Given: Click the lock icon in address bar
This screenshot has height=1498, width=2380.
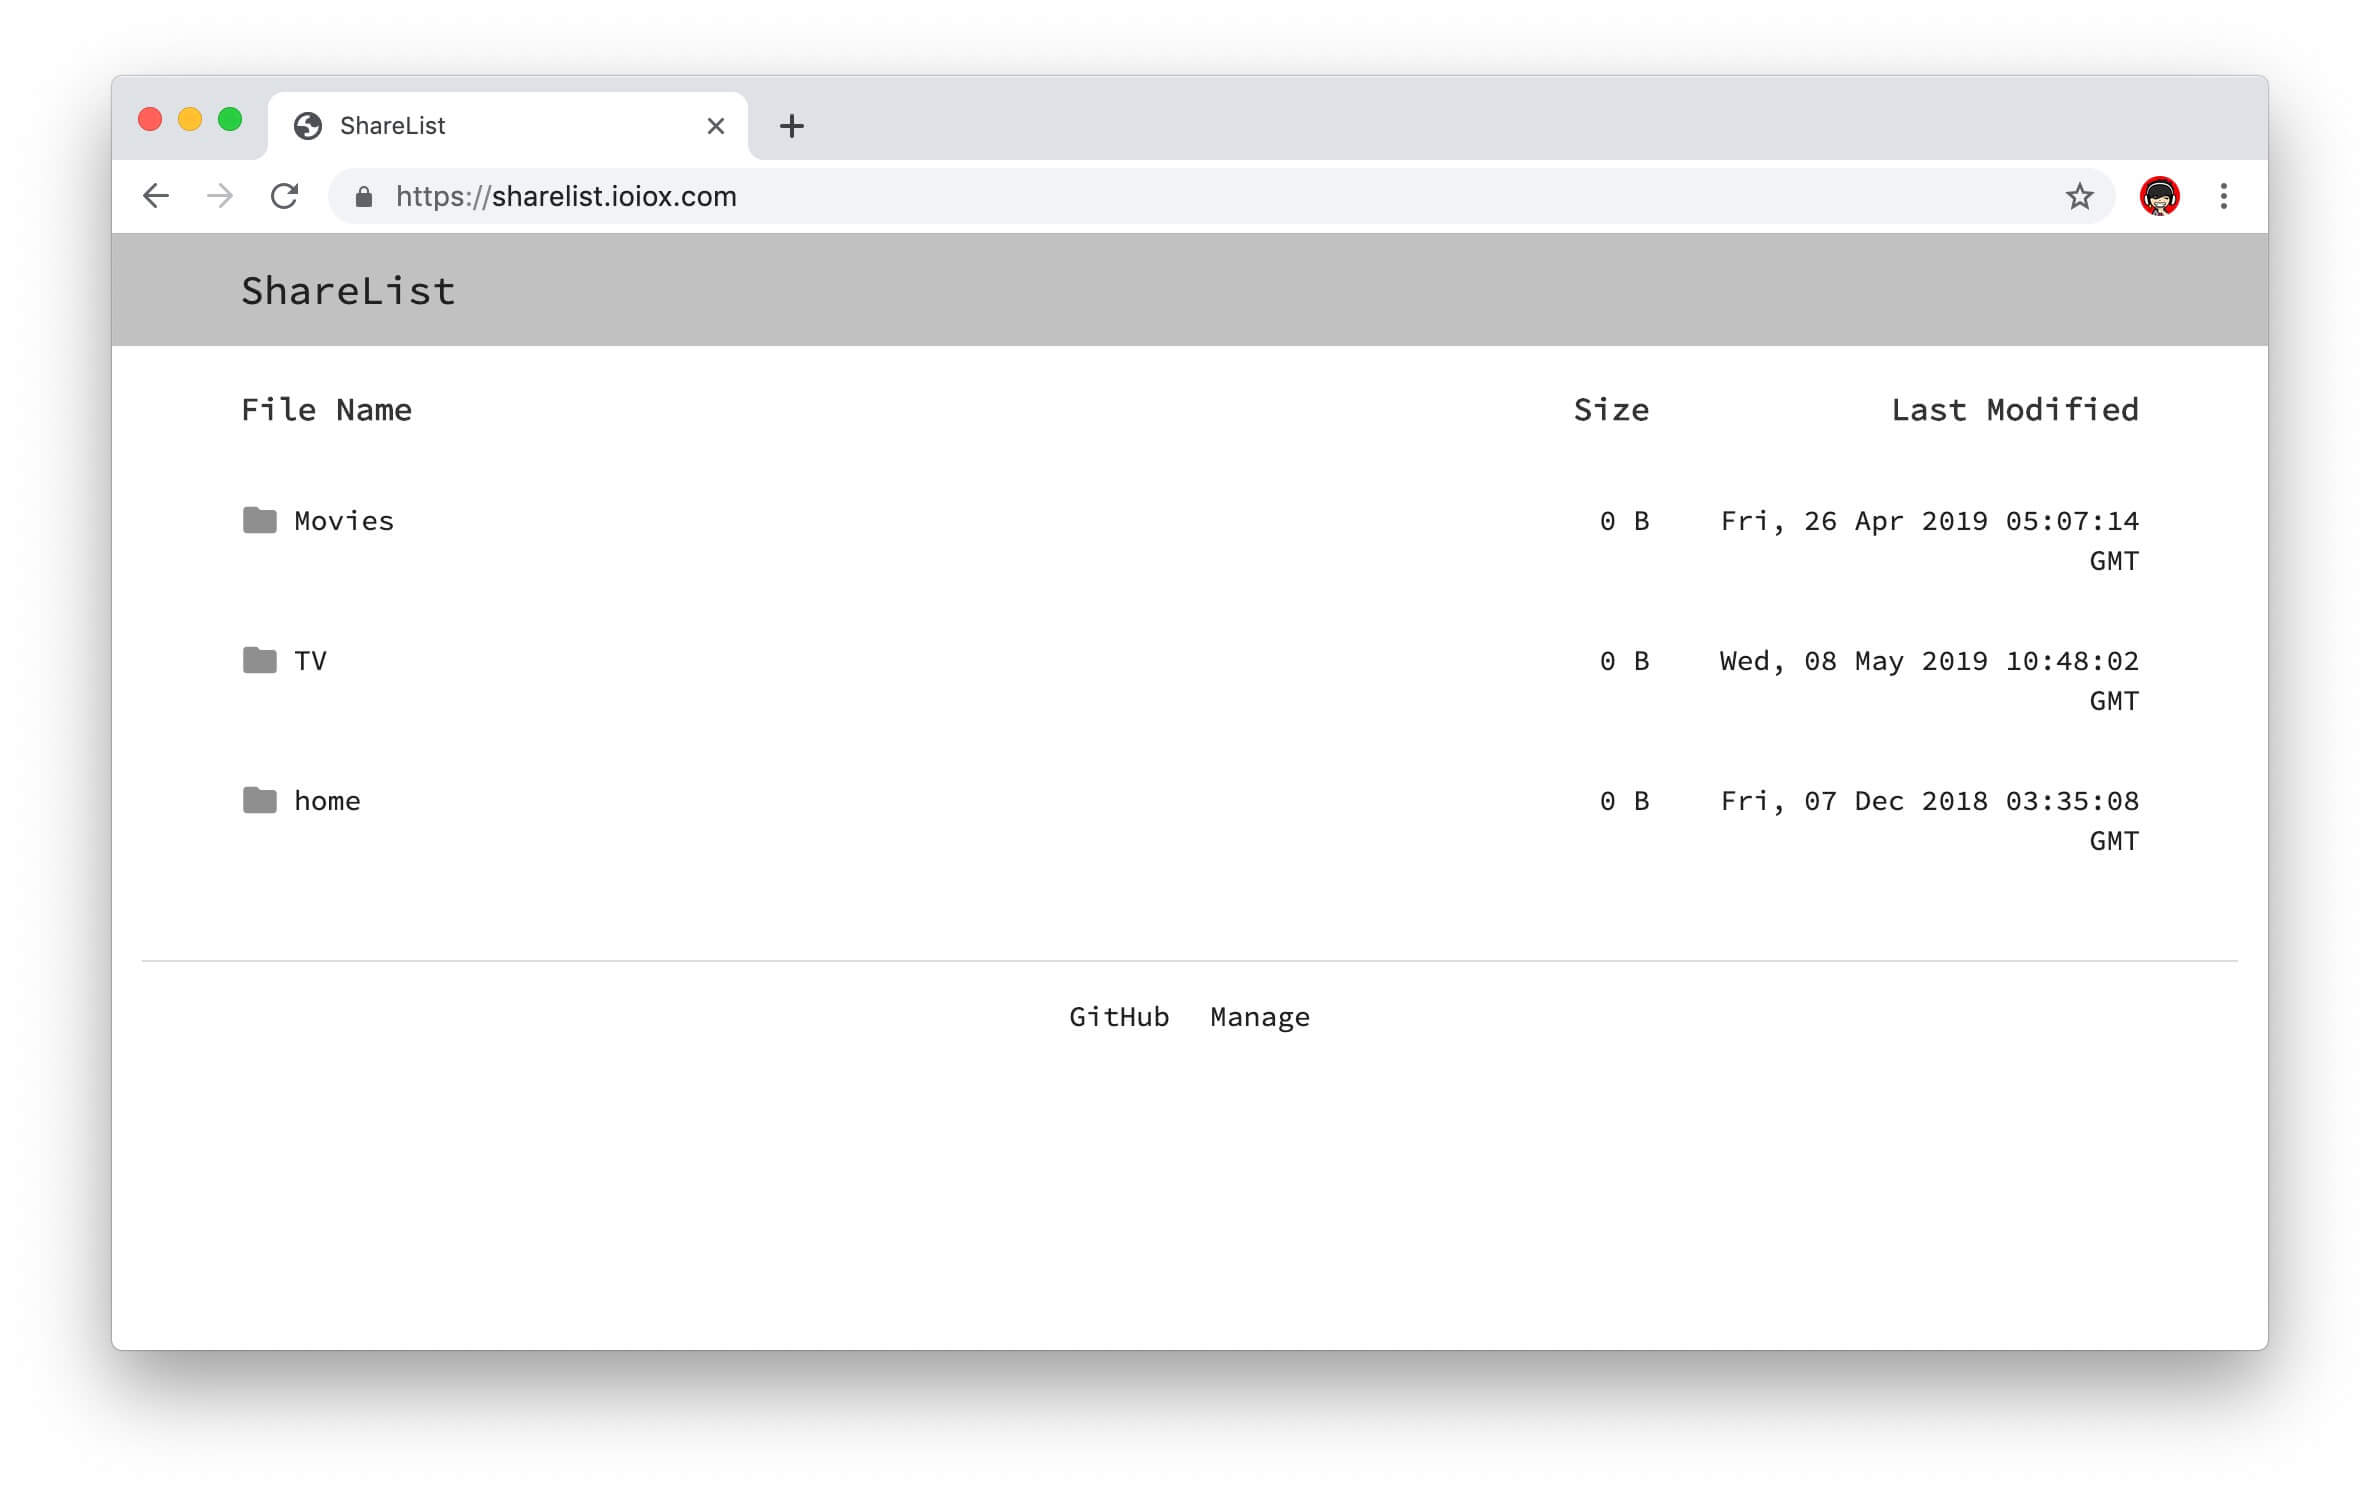Looking at the screenshot, I should [x=364, y=197].
